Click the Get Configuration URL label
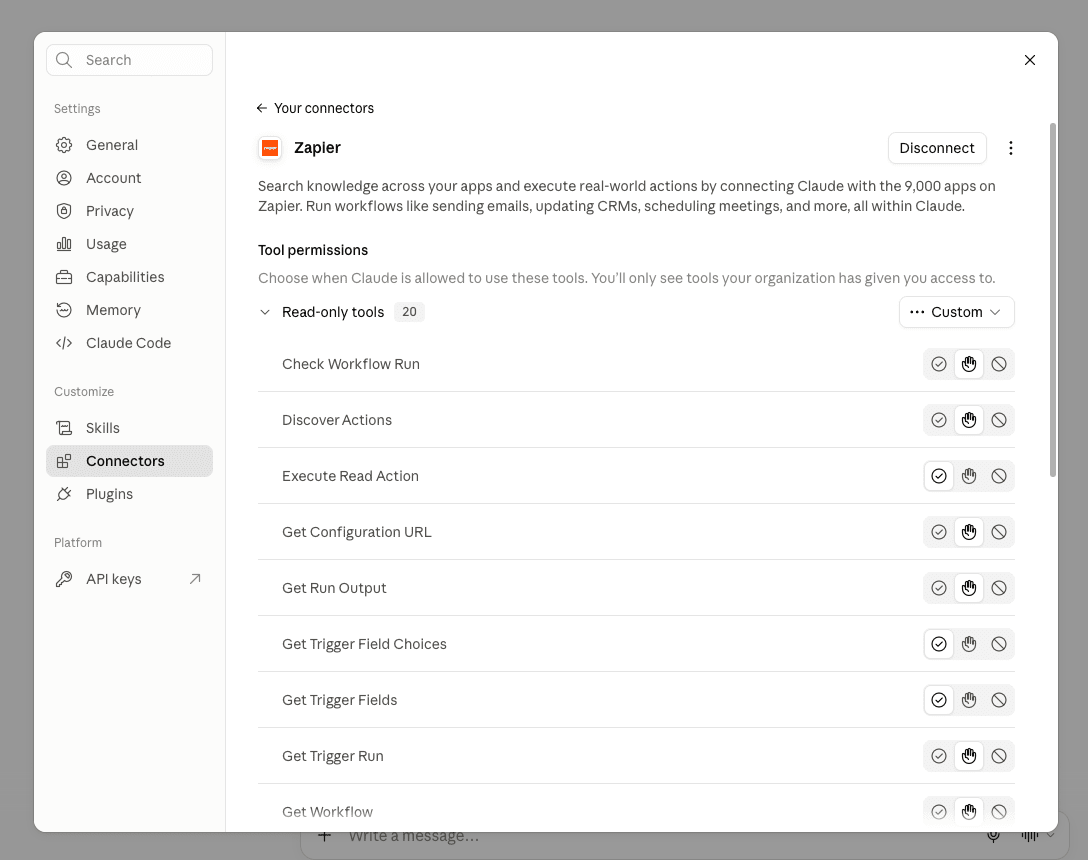Screen dimensions: 1088x860 point(357,532)
